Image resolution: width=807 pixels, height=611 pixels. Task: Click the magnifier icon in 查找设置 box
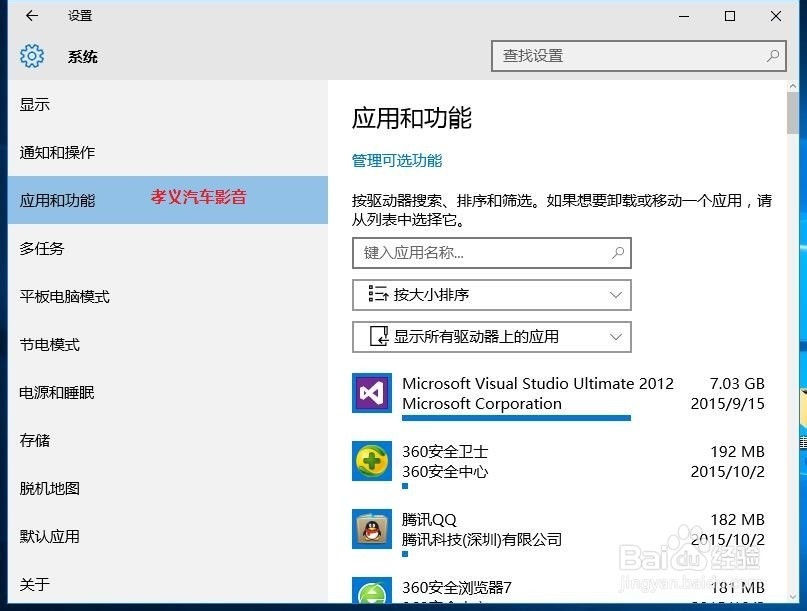coord(773,56)
